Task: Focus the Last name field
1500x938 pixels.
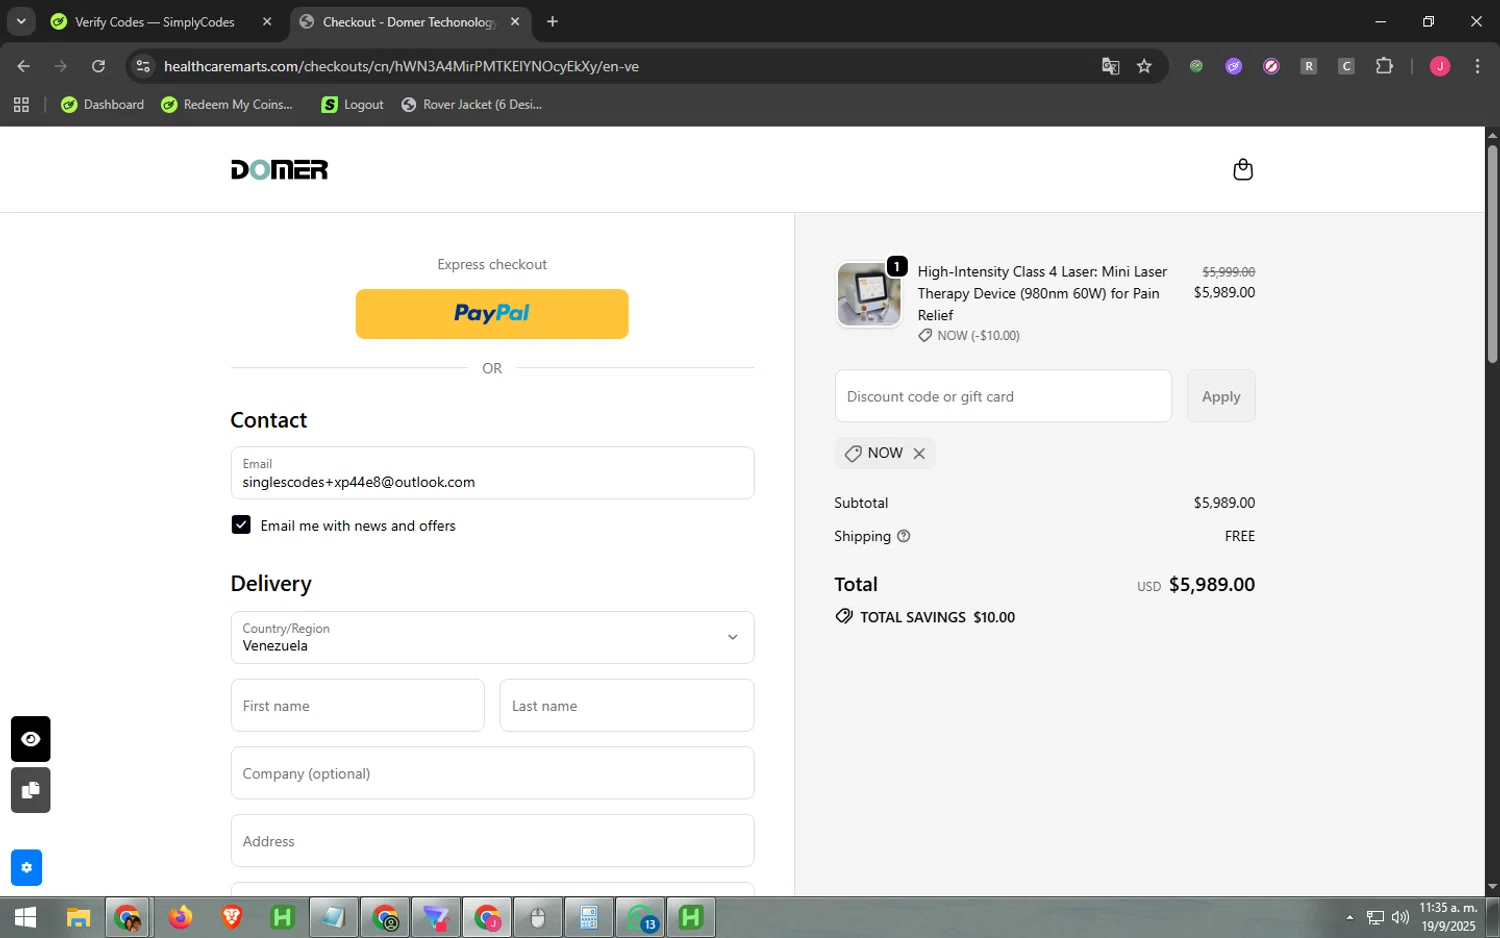Action: [x=626, y=705]
